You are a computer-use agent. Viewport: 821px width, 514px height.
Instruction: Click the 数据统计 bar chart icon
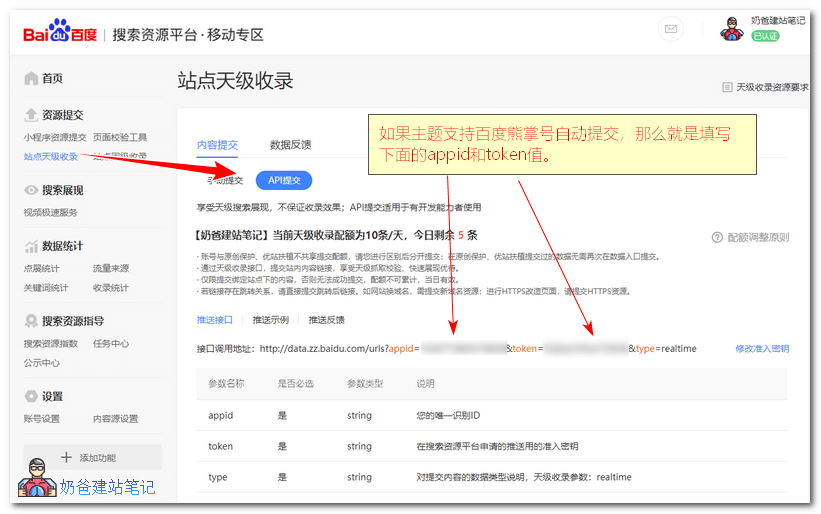31,246
